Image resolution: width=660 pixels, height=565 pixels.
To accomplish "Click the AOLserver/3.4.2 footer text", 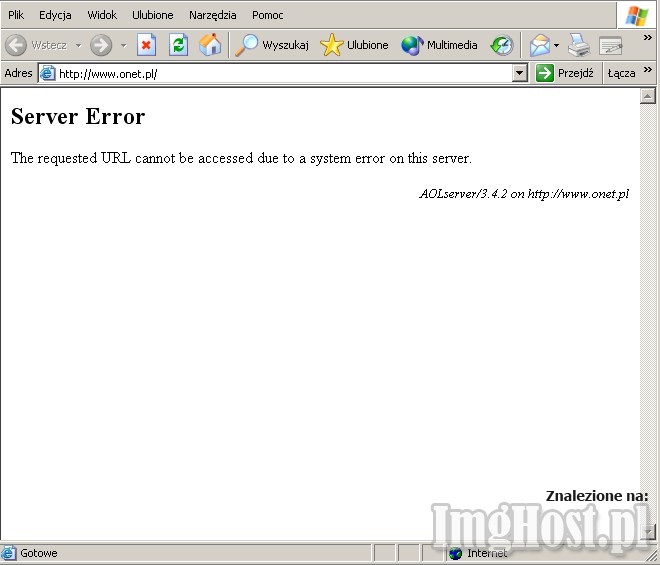I will (x=524, y=194).
